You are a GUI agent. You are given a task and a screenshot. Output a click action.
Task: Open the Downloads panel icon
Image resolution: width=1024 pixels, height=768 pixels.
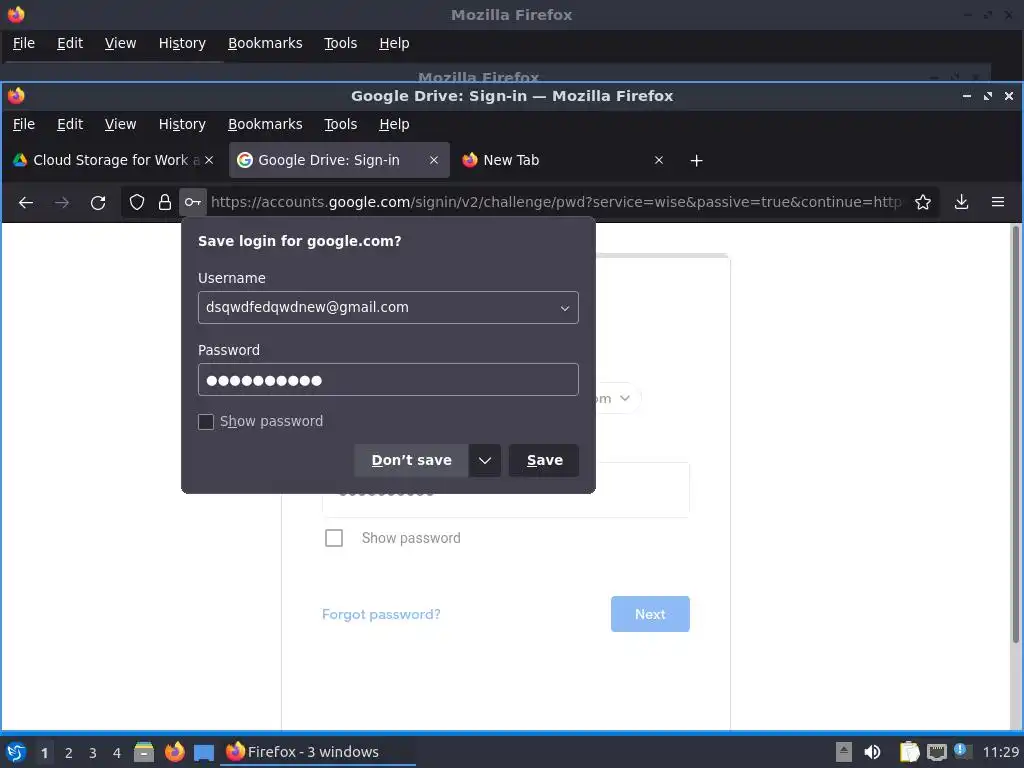coord(961,202)
